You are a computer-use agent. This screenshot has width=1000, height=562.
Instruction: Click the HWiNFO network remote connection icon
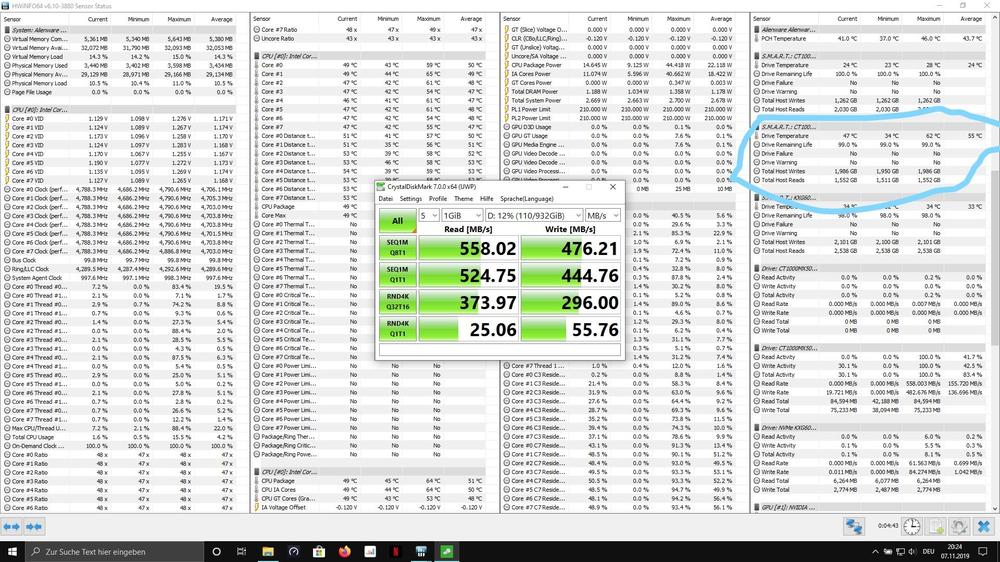[854, 526]
